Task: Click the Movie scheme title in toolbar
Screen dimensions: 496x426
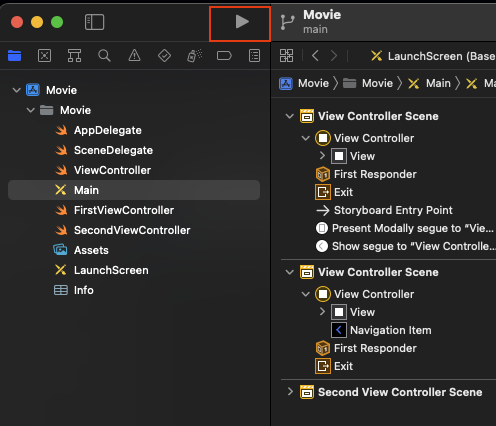Action: [x=322, y=15]
